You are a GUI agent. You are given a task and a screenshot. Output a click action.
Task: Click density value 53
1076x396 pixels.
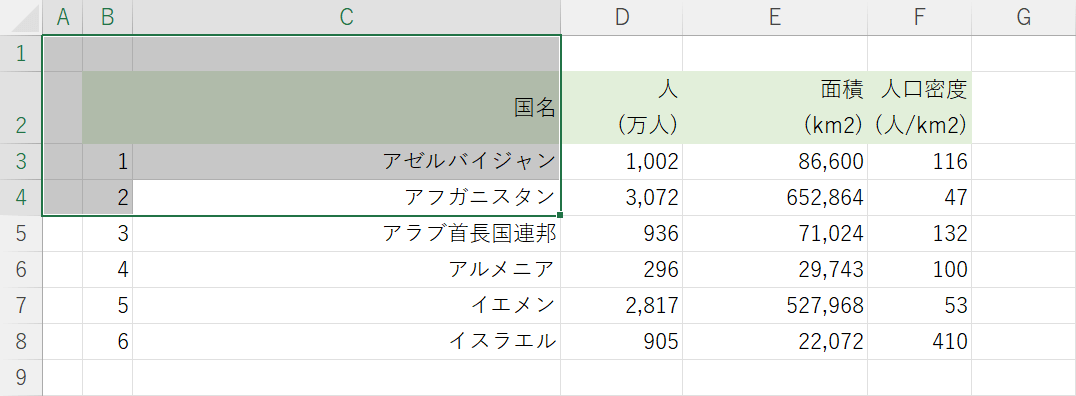pos(920,305)
